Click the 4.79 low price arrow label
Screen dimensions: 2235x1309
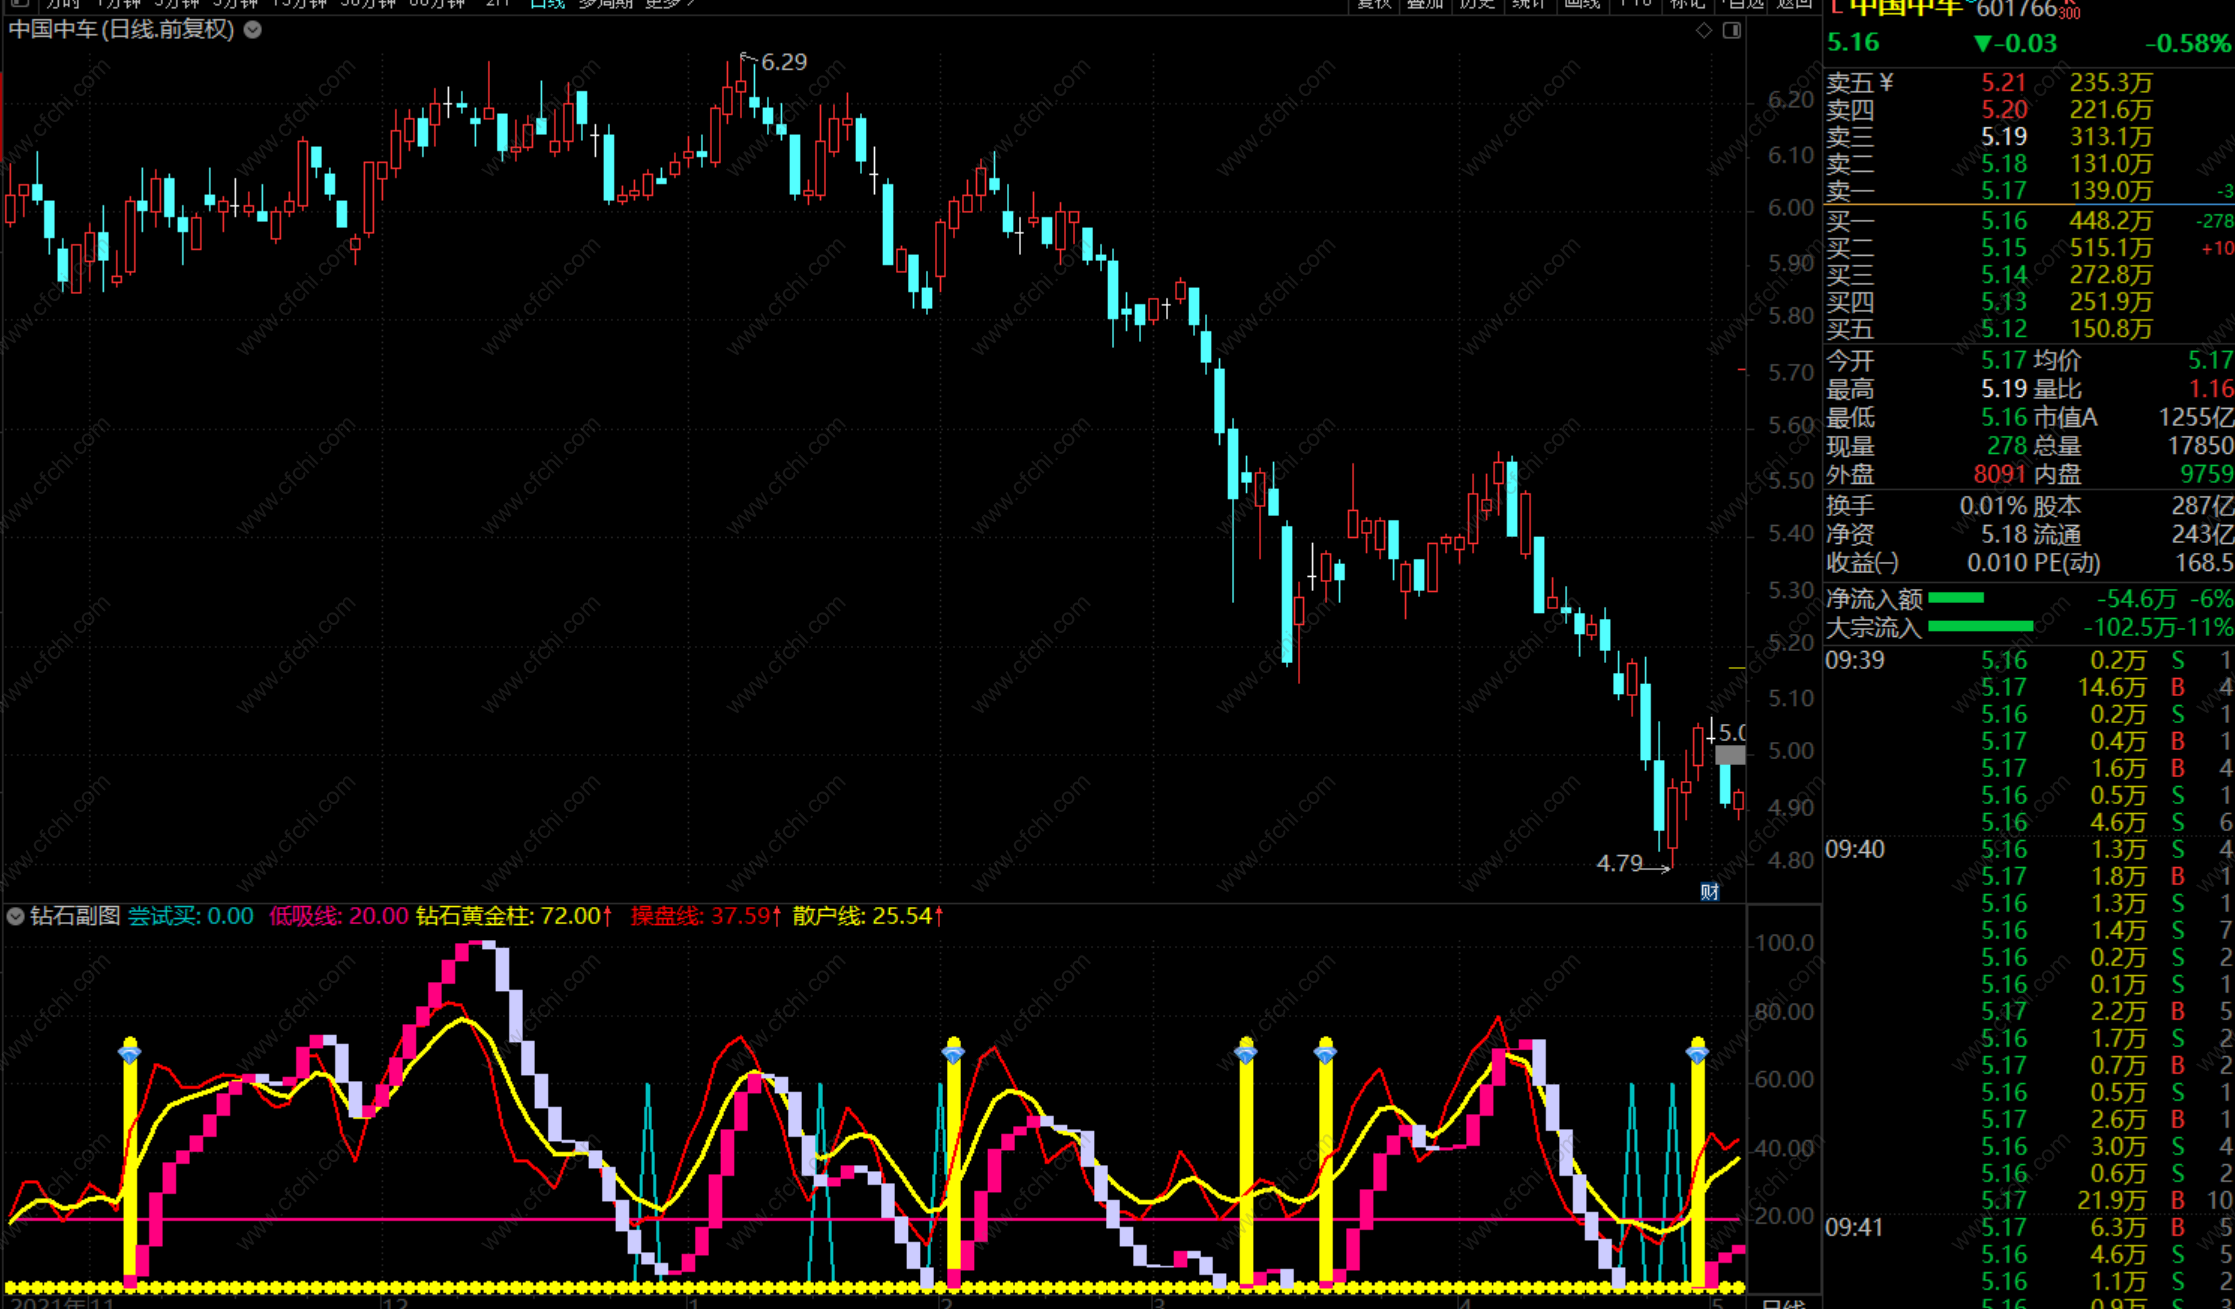coord(1620,863)
